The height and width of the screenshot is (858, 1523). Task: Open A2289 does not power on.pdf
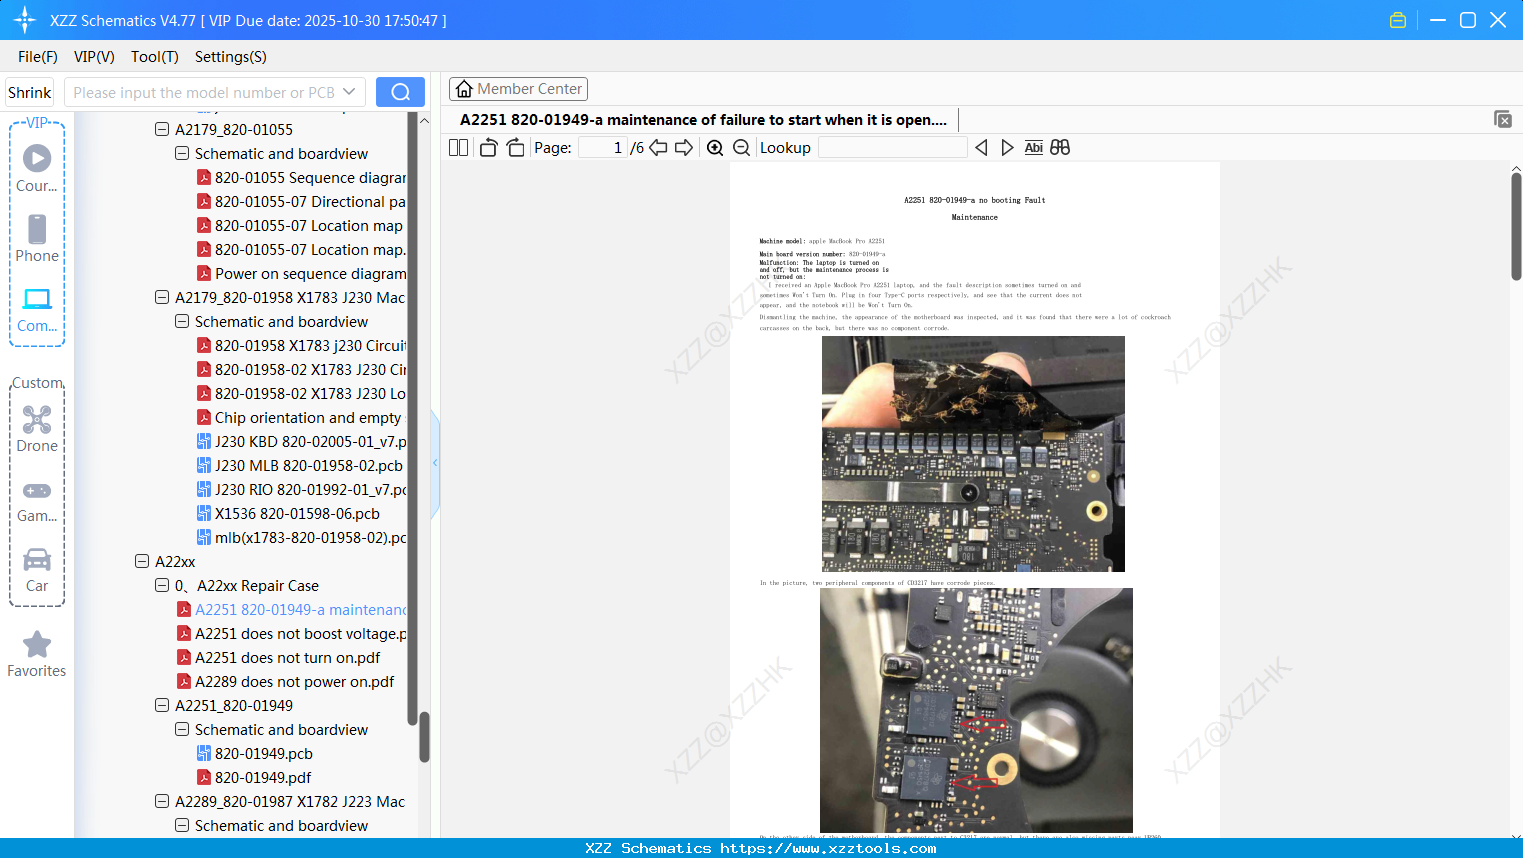[x=285, y=681]
